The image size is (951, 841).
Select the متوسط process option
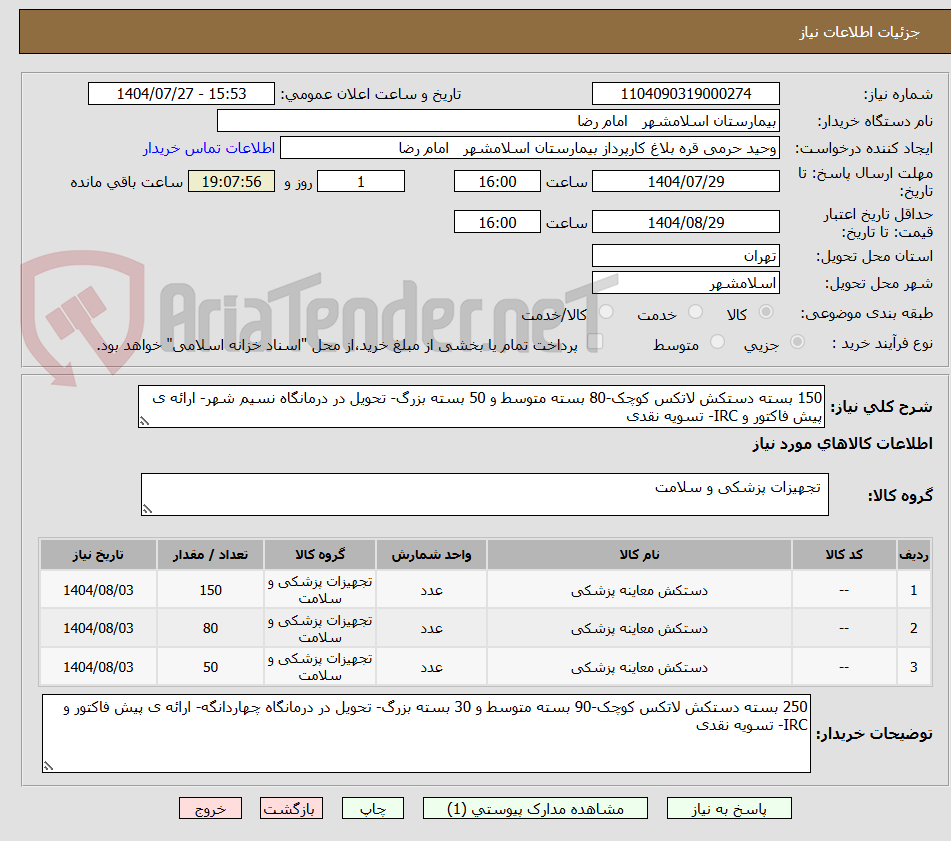coord(716,342)
